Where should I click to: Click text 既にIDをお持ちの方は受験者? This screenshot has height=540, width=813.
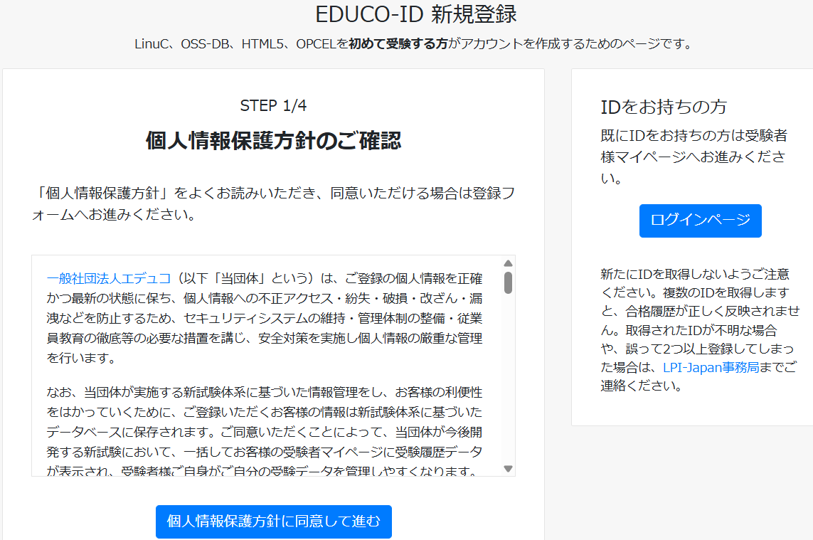[694, 135]
